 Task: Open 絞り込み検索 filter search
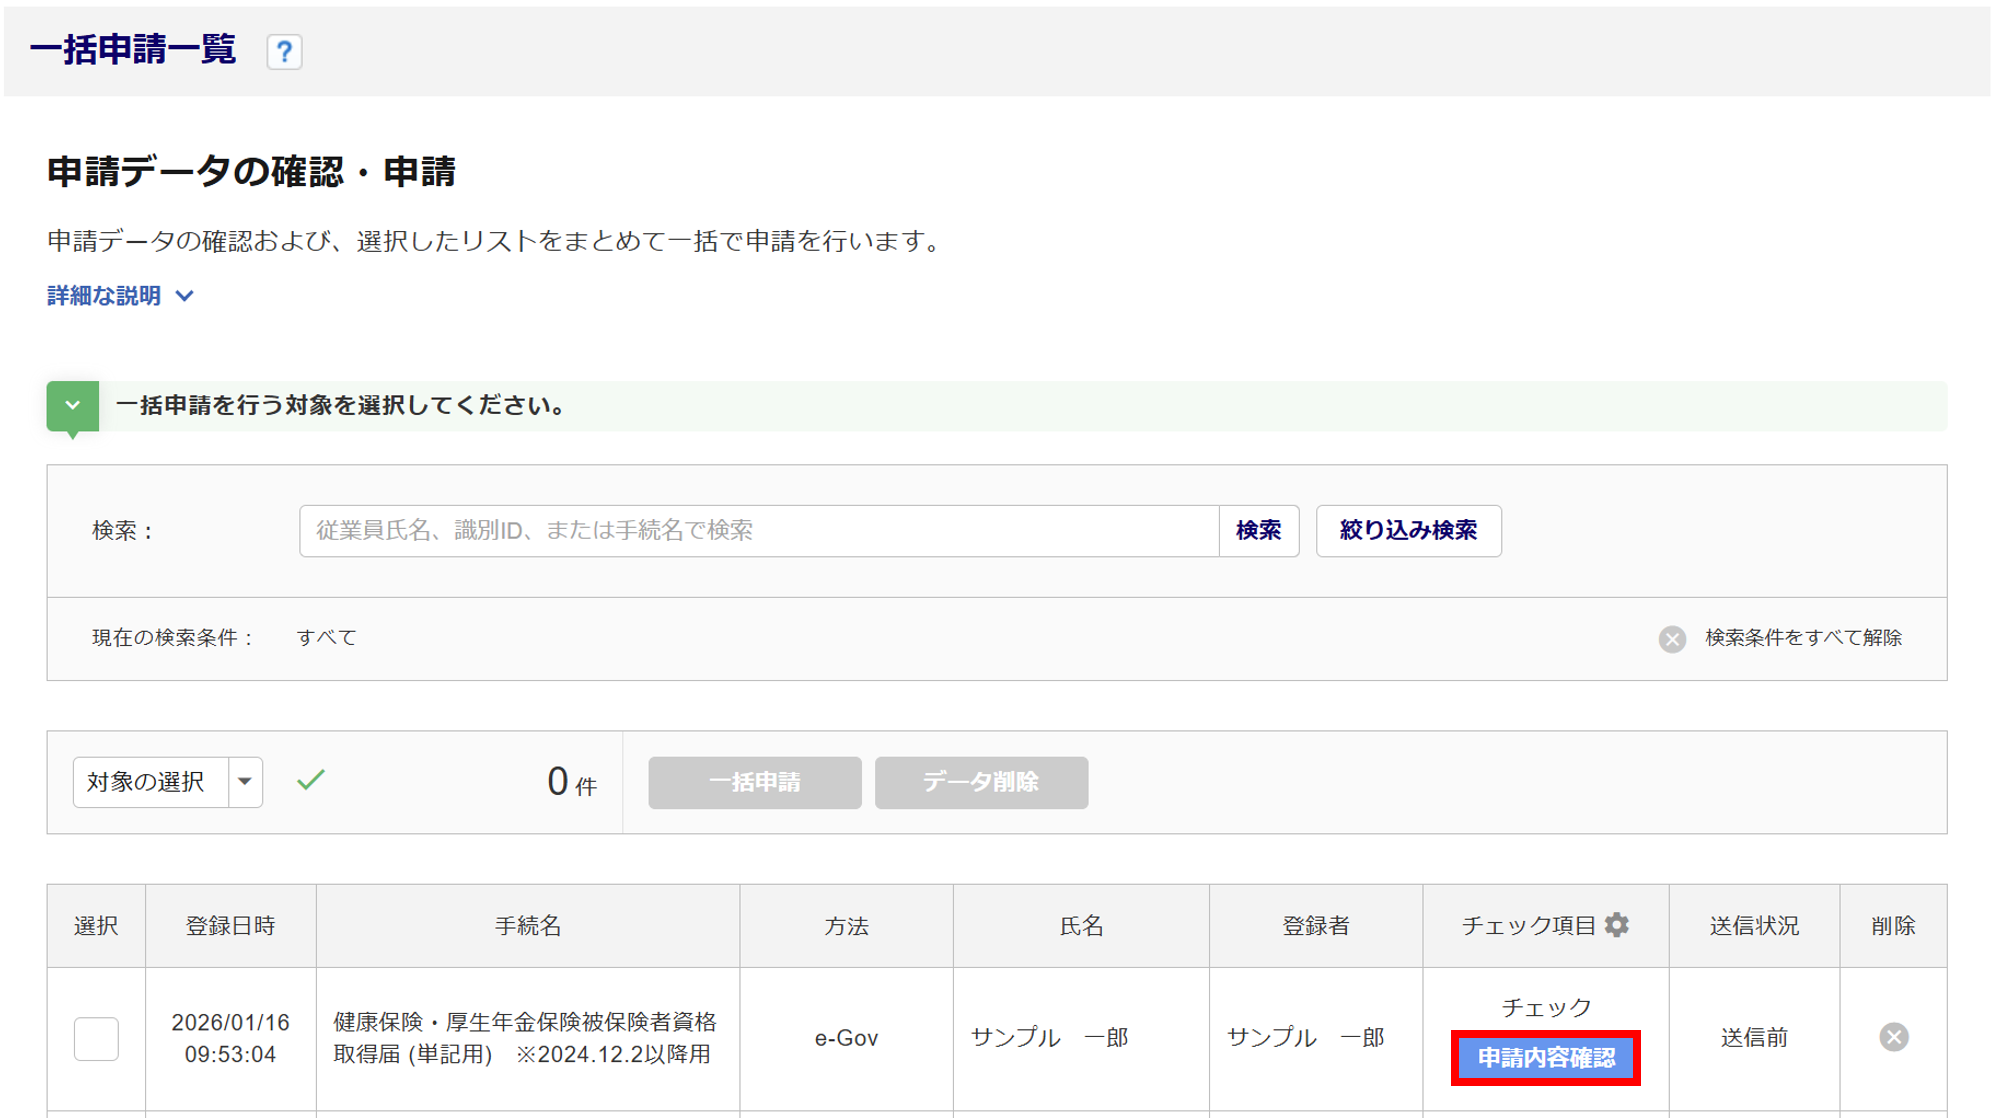click(1408, 531)
